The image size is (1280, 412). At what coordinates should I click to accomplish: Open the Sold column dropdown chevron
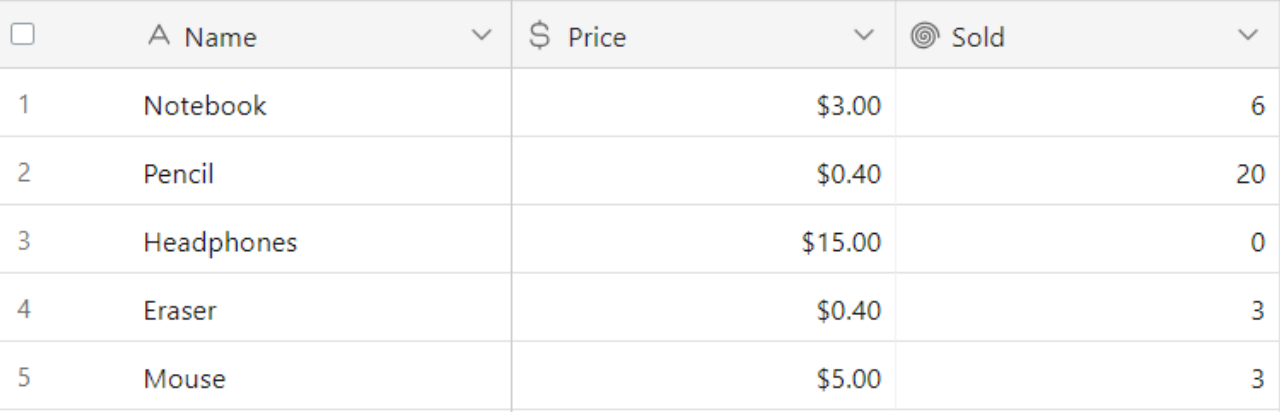point(1247,36)
